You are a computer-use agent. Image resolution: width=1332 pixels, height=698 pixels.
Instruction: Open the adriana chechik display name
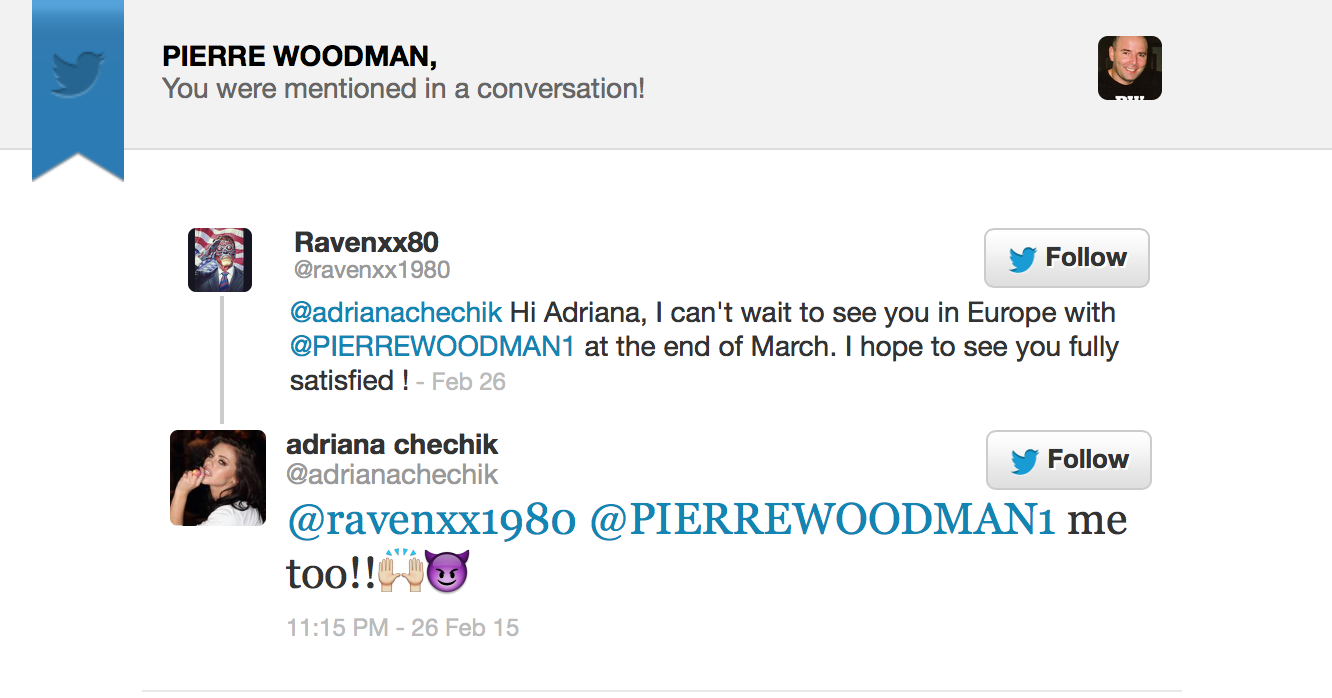[392, 444]
